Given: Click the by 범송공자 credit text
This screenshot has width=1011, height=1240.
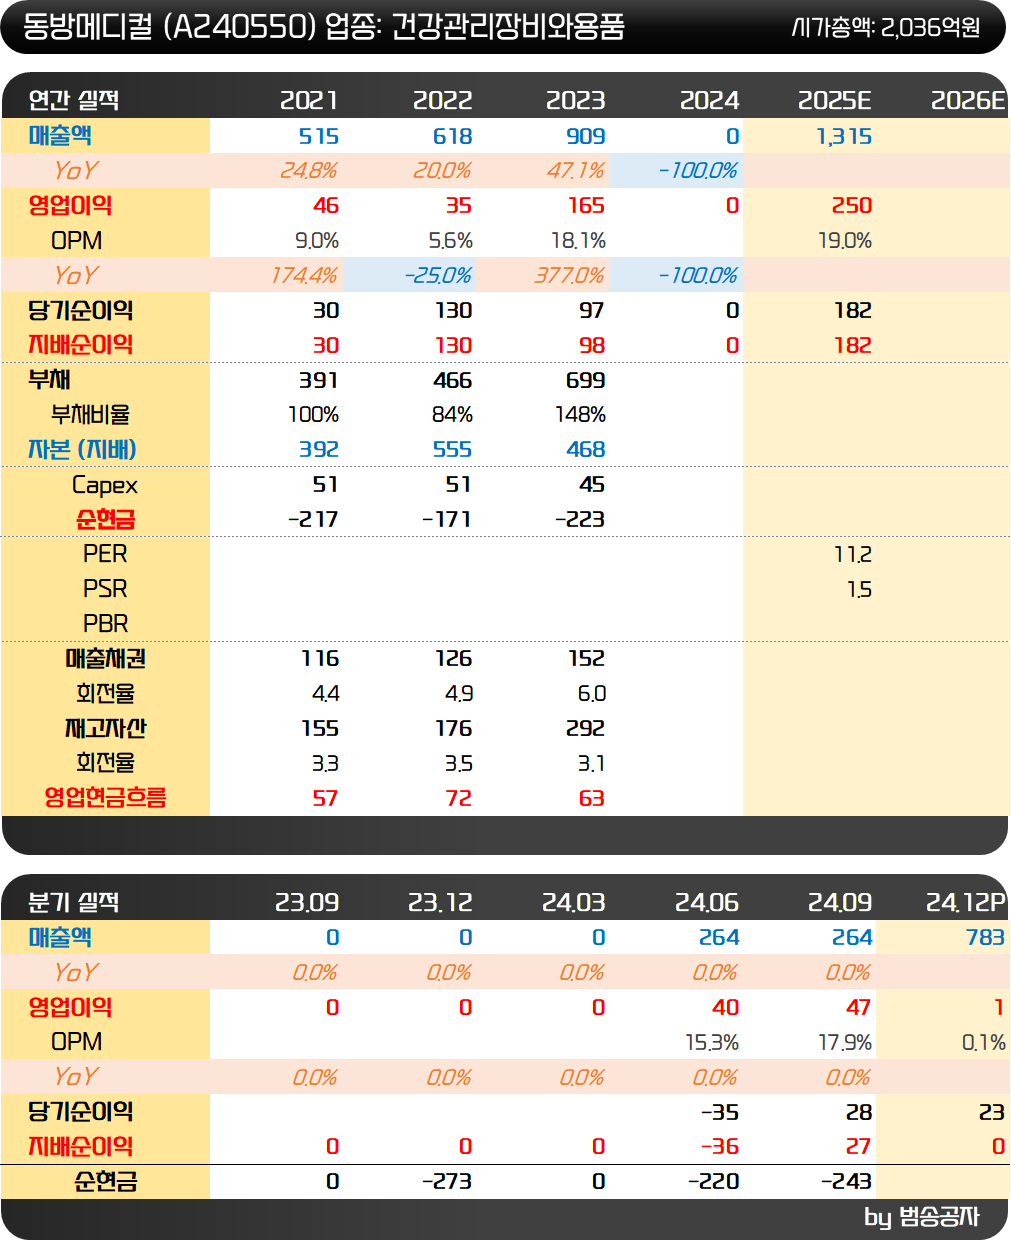Looking at the screenshot, I should pyautogui.click(x=922, y=1217).
